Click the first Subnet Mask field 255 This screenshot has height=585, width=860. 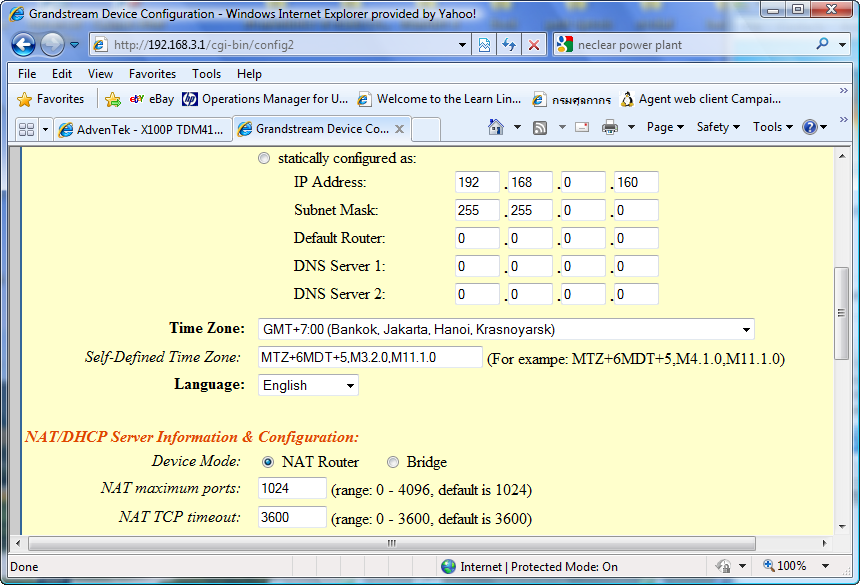click(x=477, y=210)
